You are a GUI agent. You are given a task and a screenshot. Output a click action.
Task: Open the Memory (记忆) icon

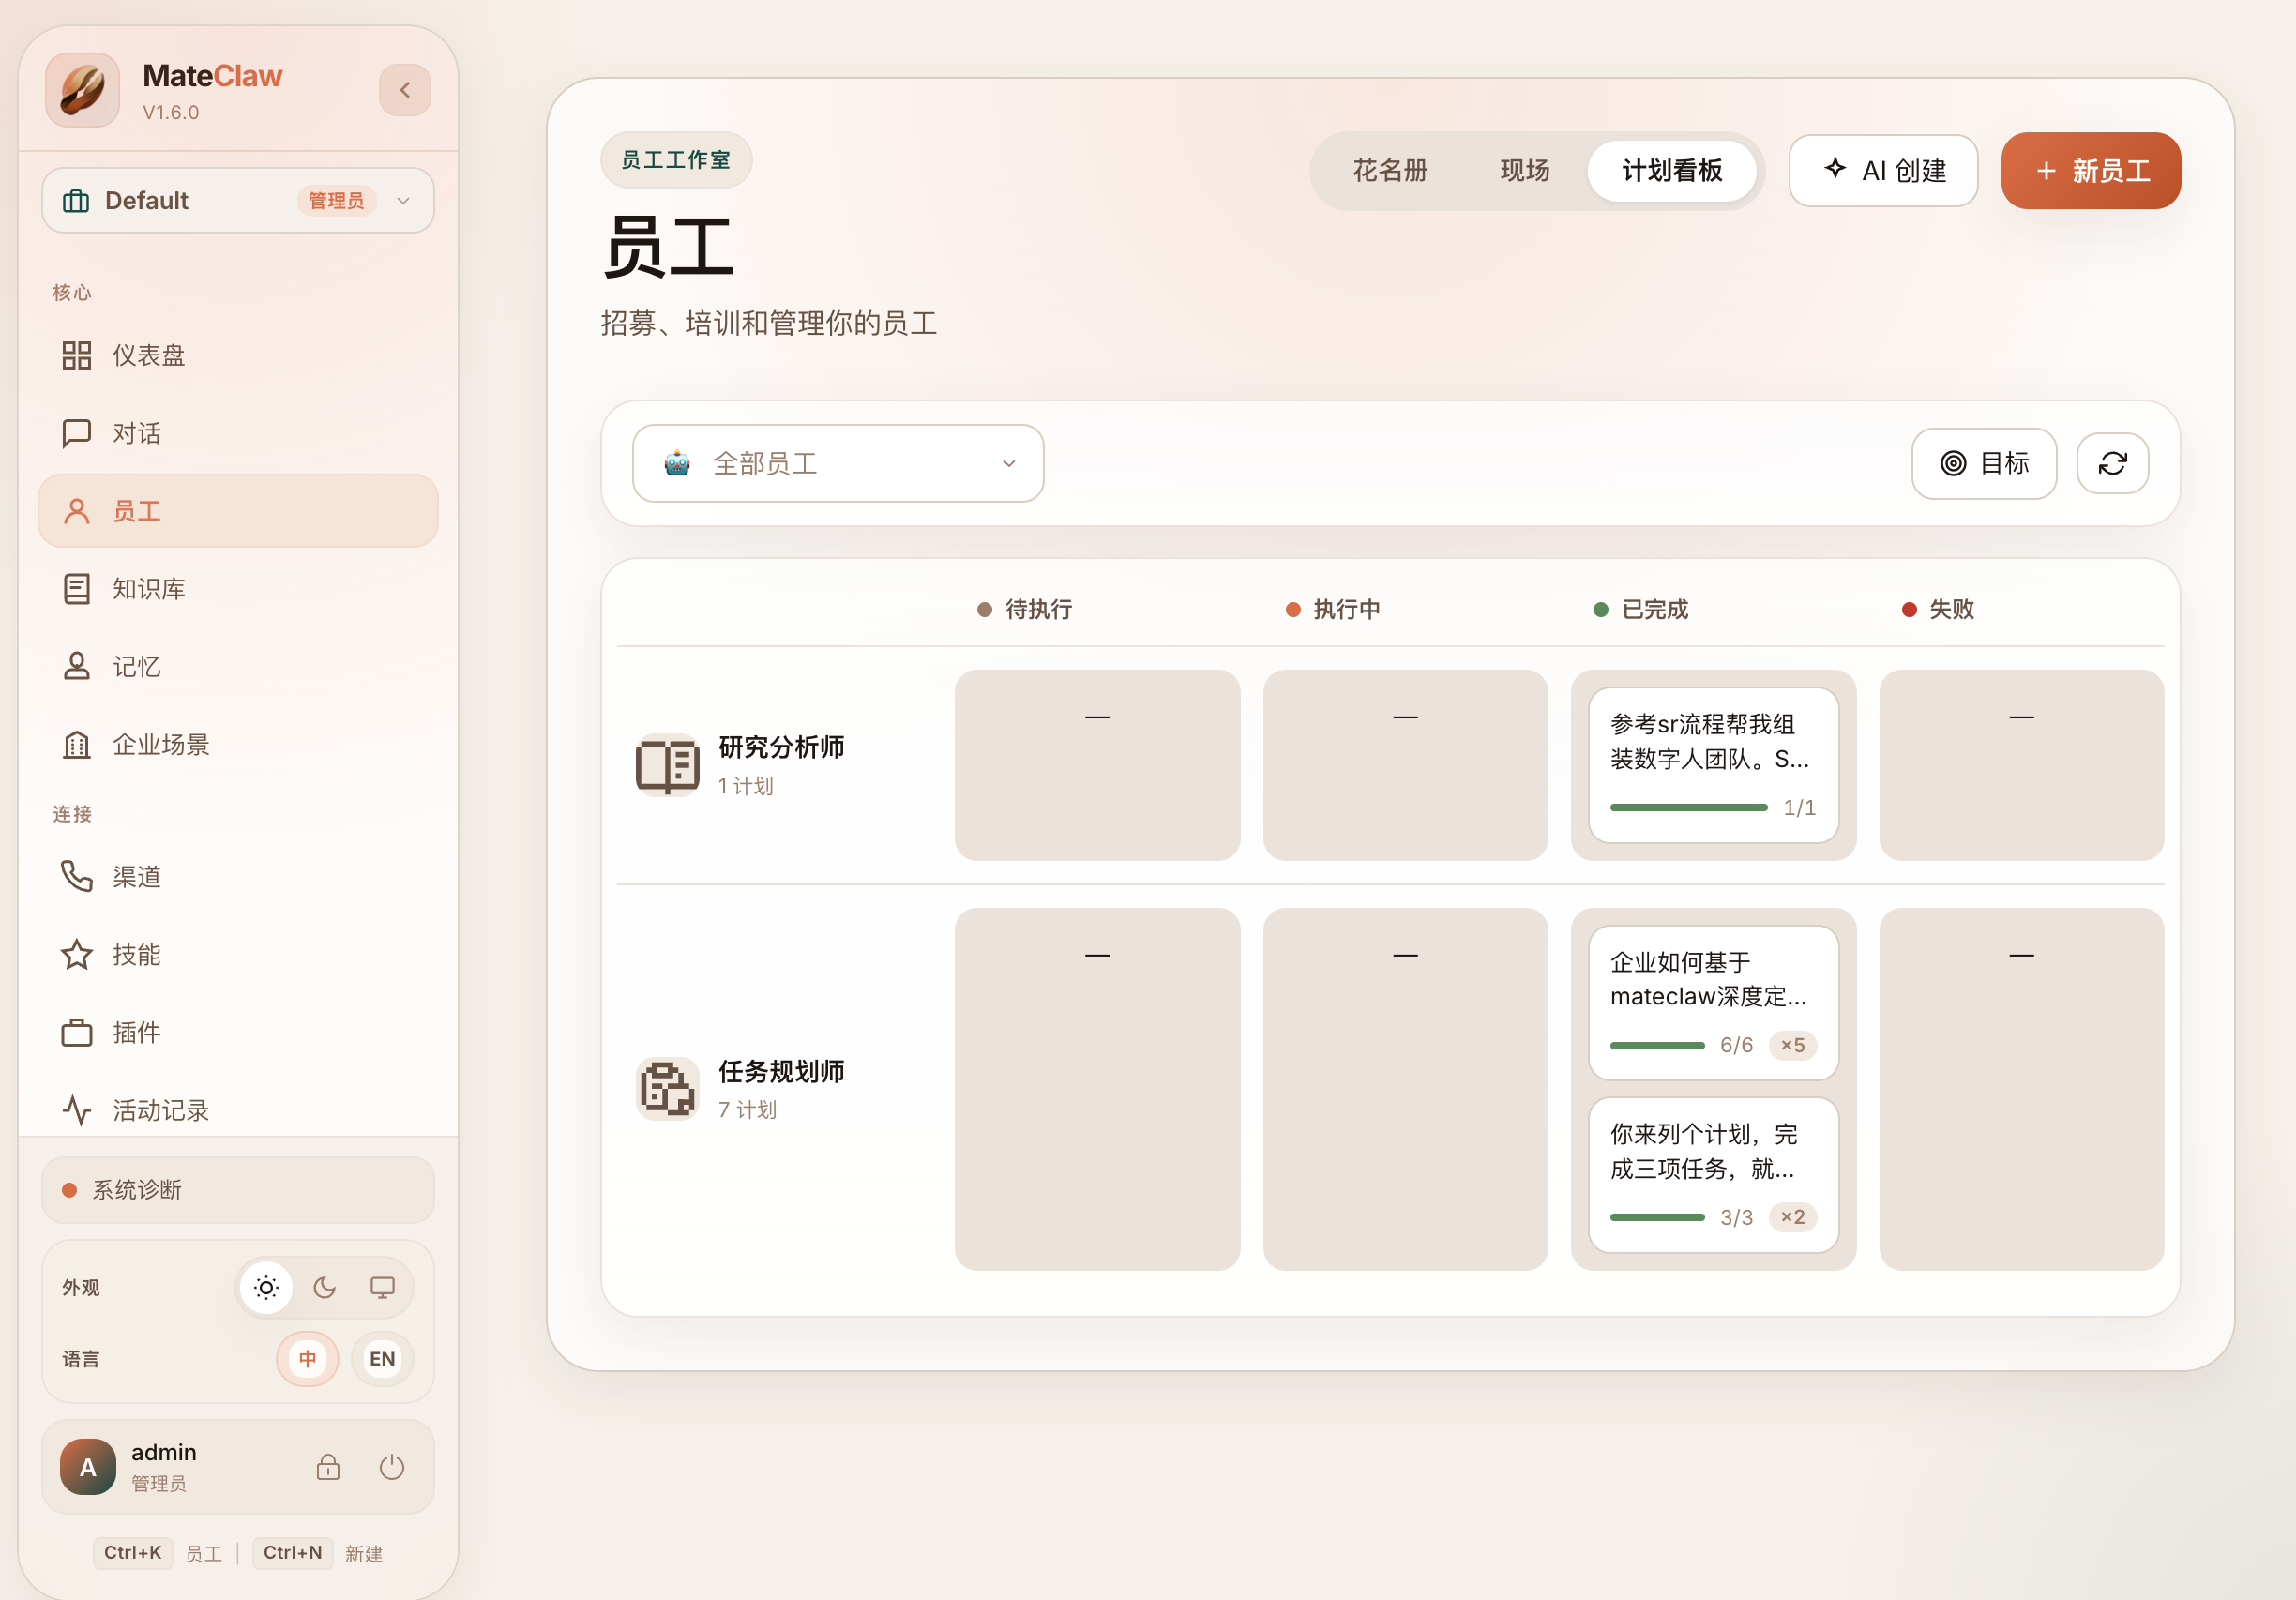click(77, 667)
